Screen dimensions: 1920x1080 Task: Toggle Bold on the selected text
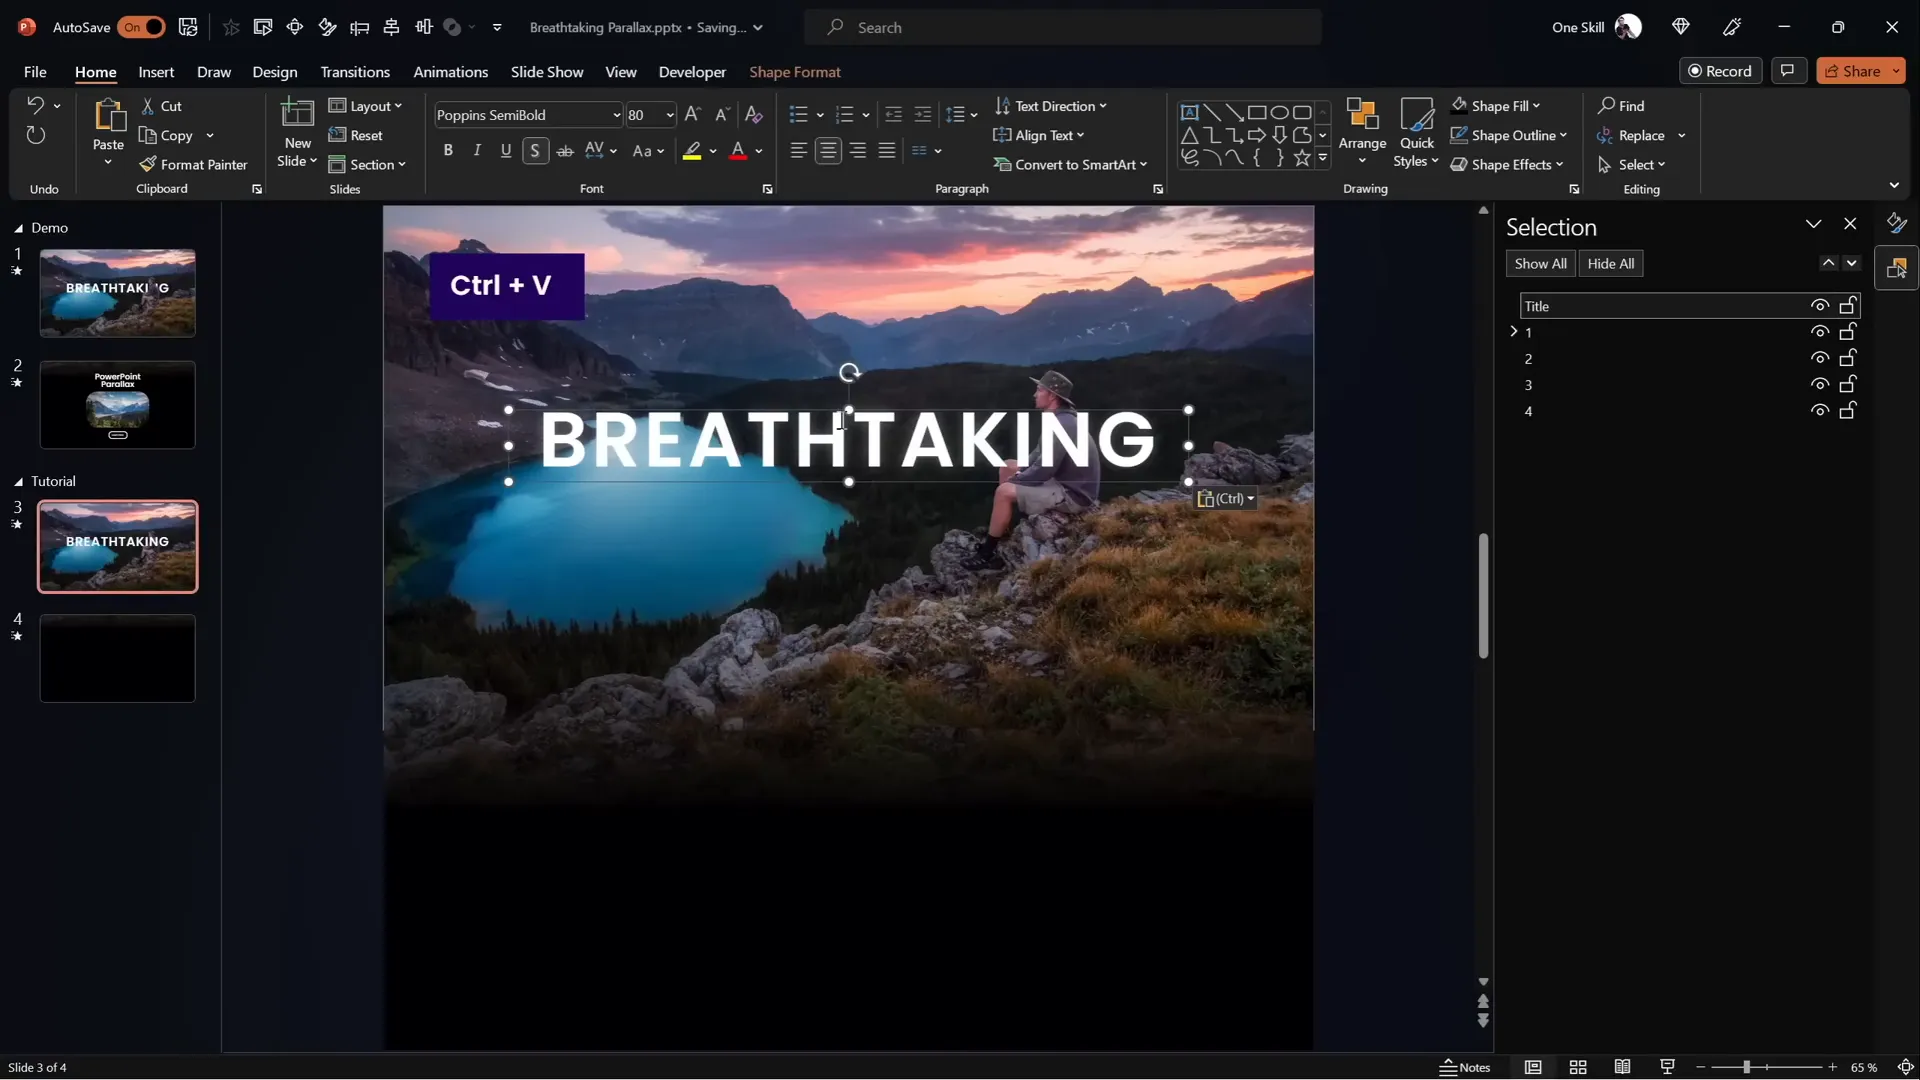click(x=448, y=150)
